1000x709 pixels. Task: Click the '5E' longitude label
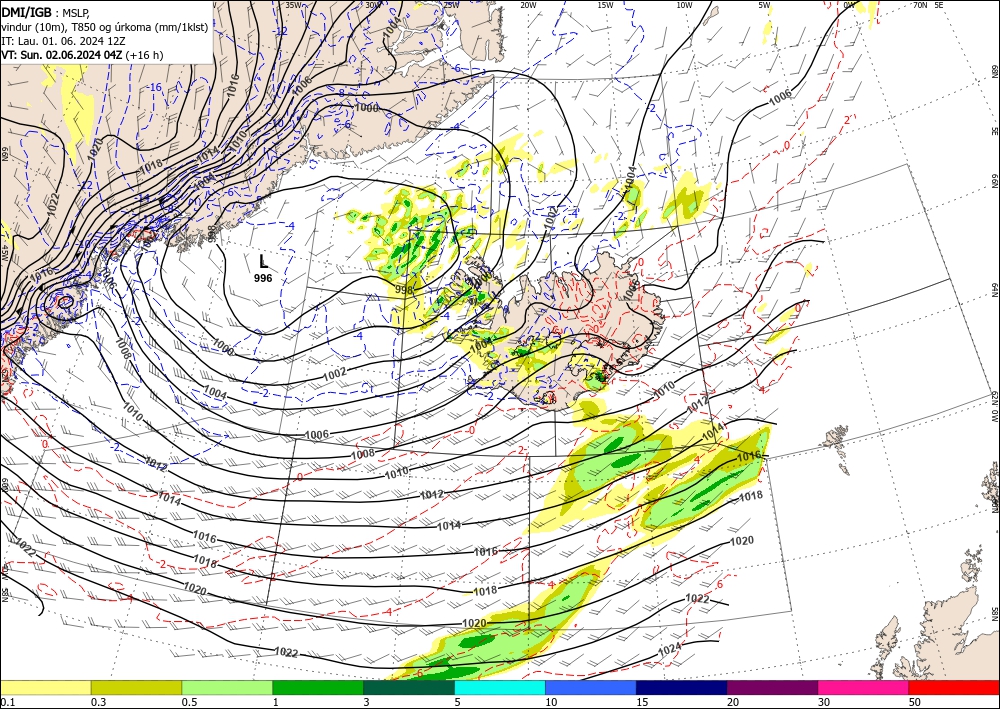[939, 4]
